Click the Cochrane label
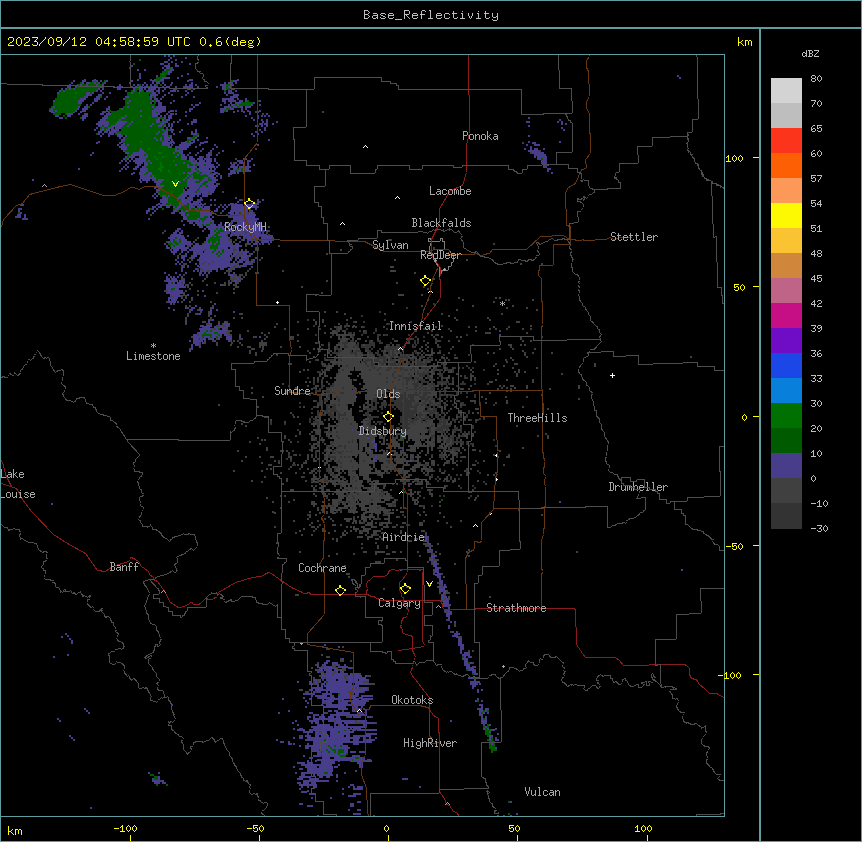 (x=322, y=568)
